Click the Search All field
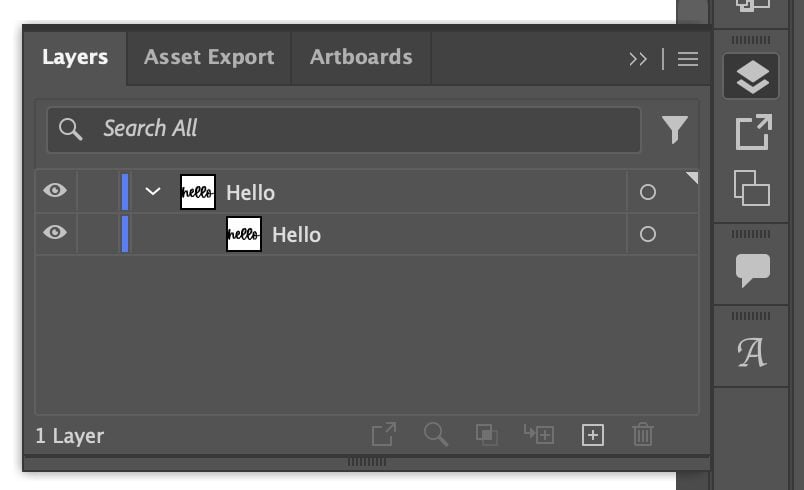804x490 pixels. tap(344, 129)
